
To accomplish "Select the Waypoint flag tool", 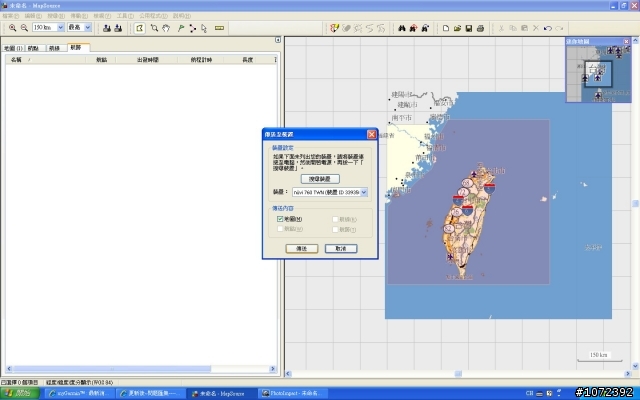I will click(181, 28).
